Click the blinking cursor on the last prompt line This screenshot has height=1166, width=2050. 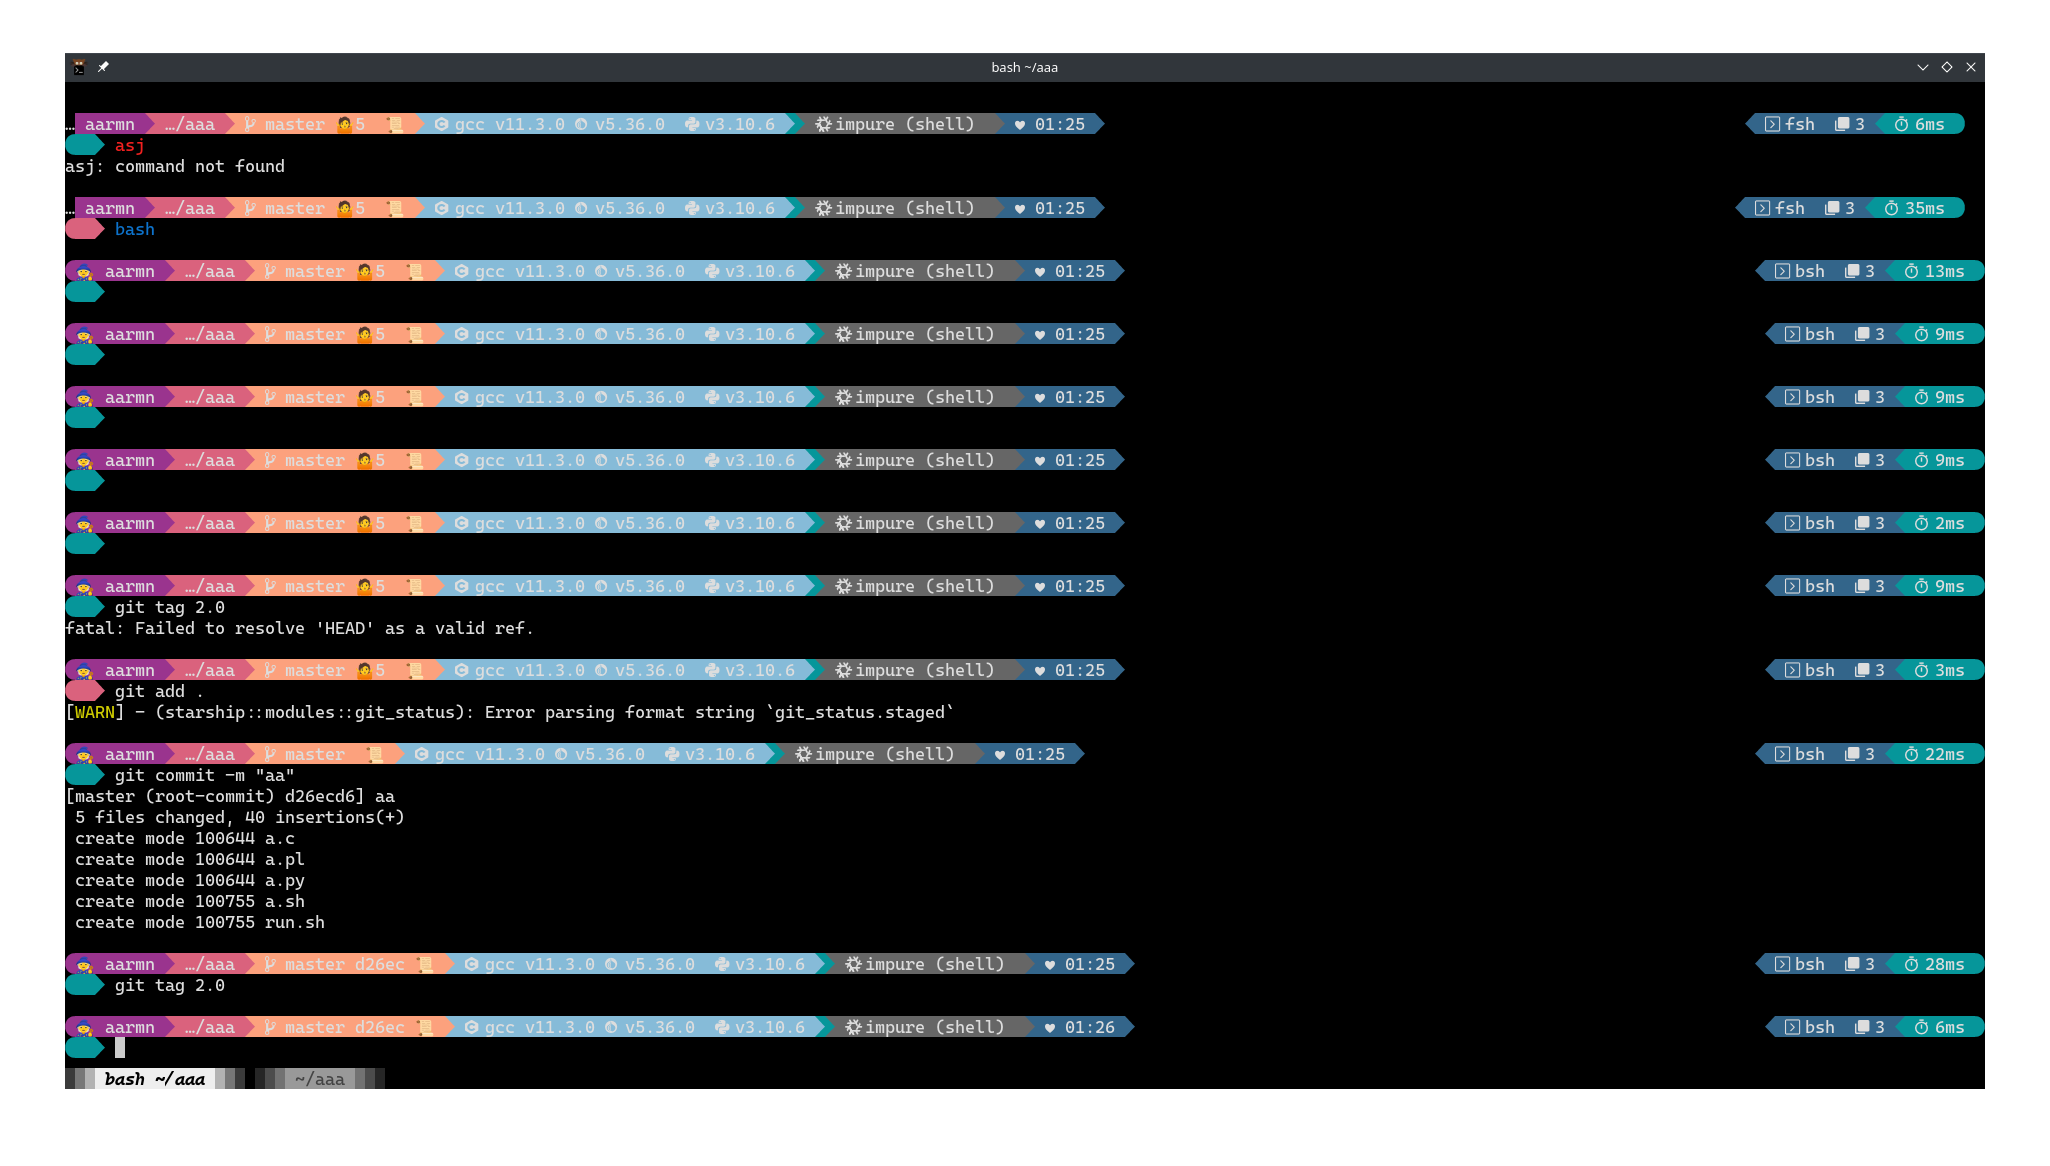click(121, 1048)
